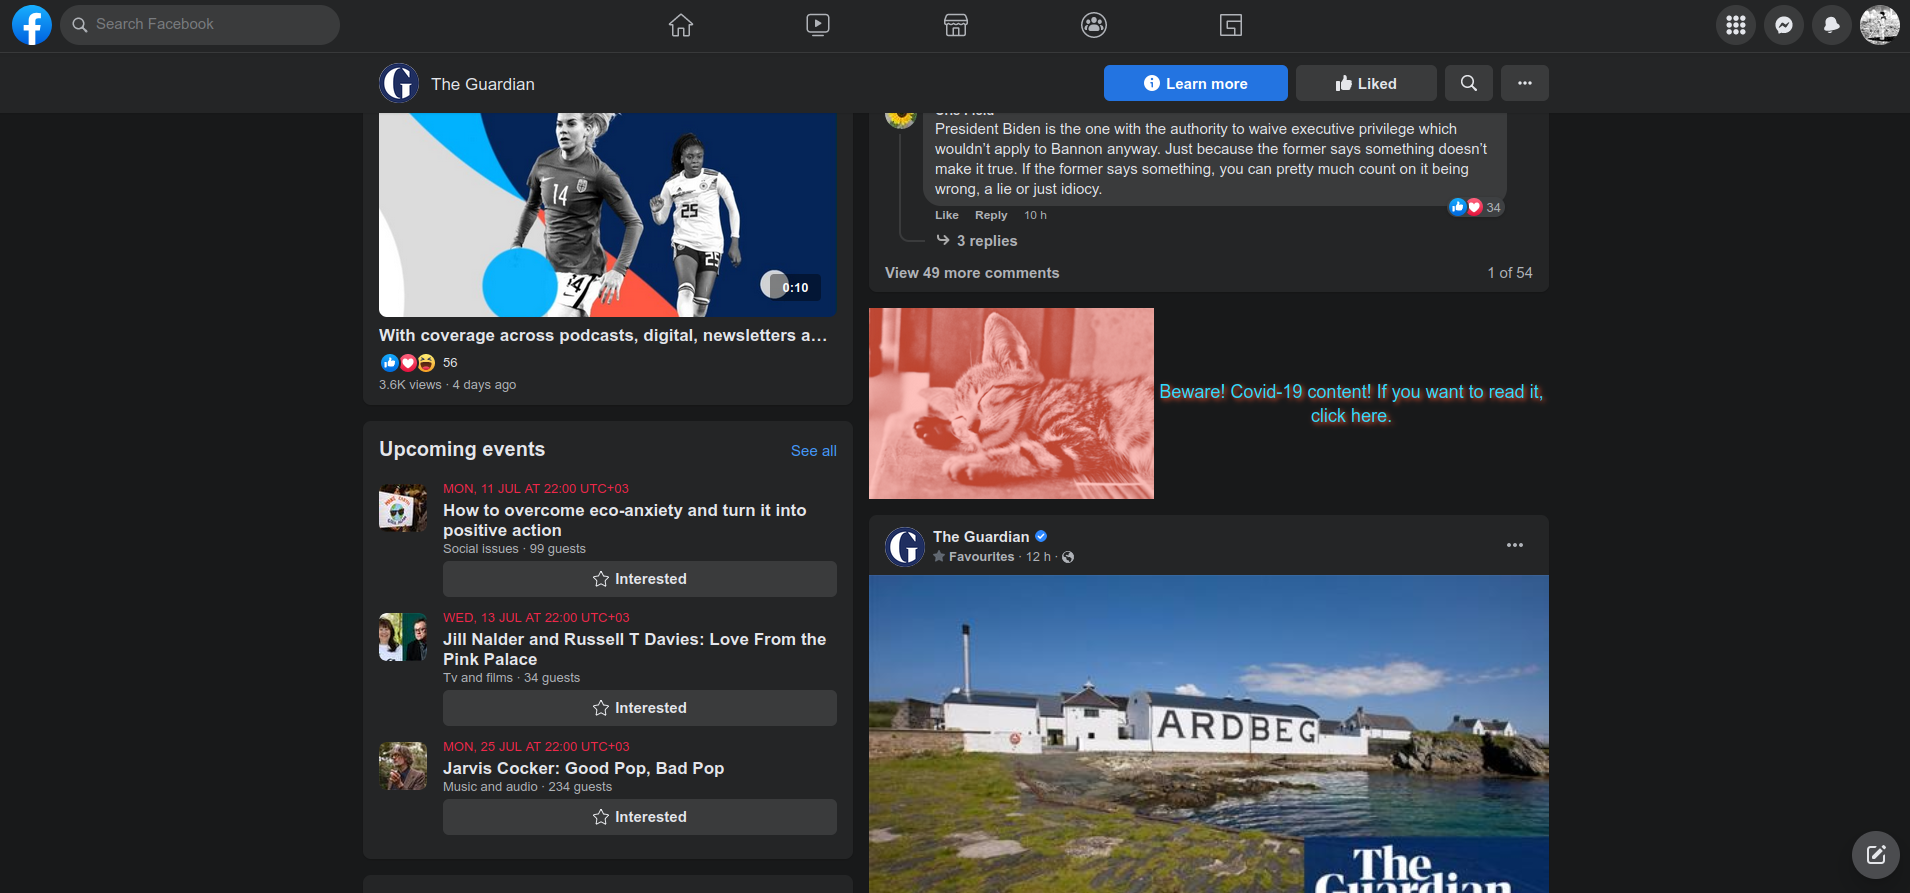
Task: Click The Guardian avatar on the post
Action: click(905, 546)
